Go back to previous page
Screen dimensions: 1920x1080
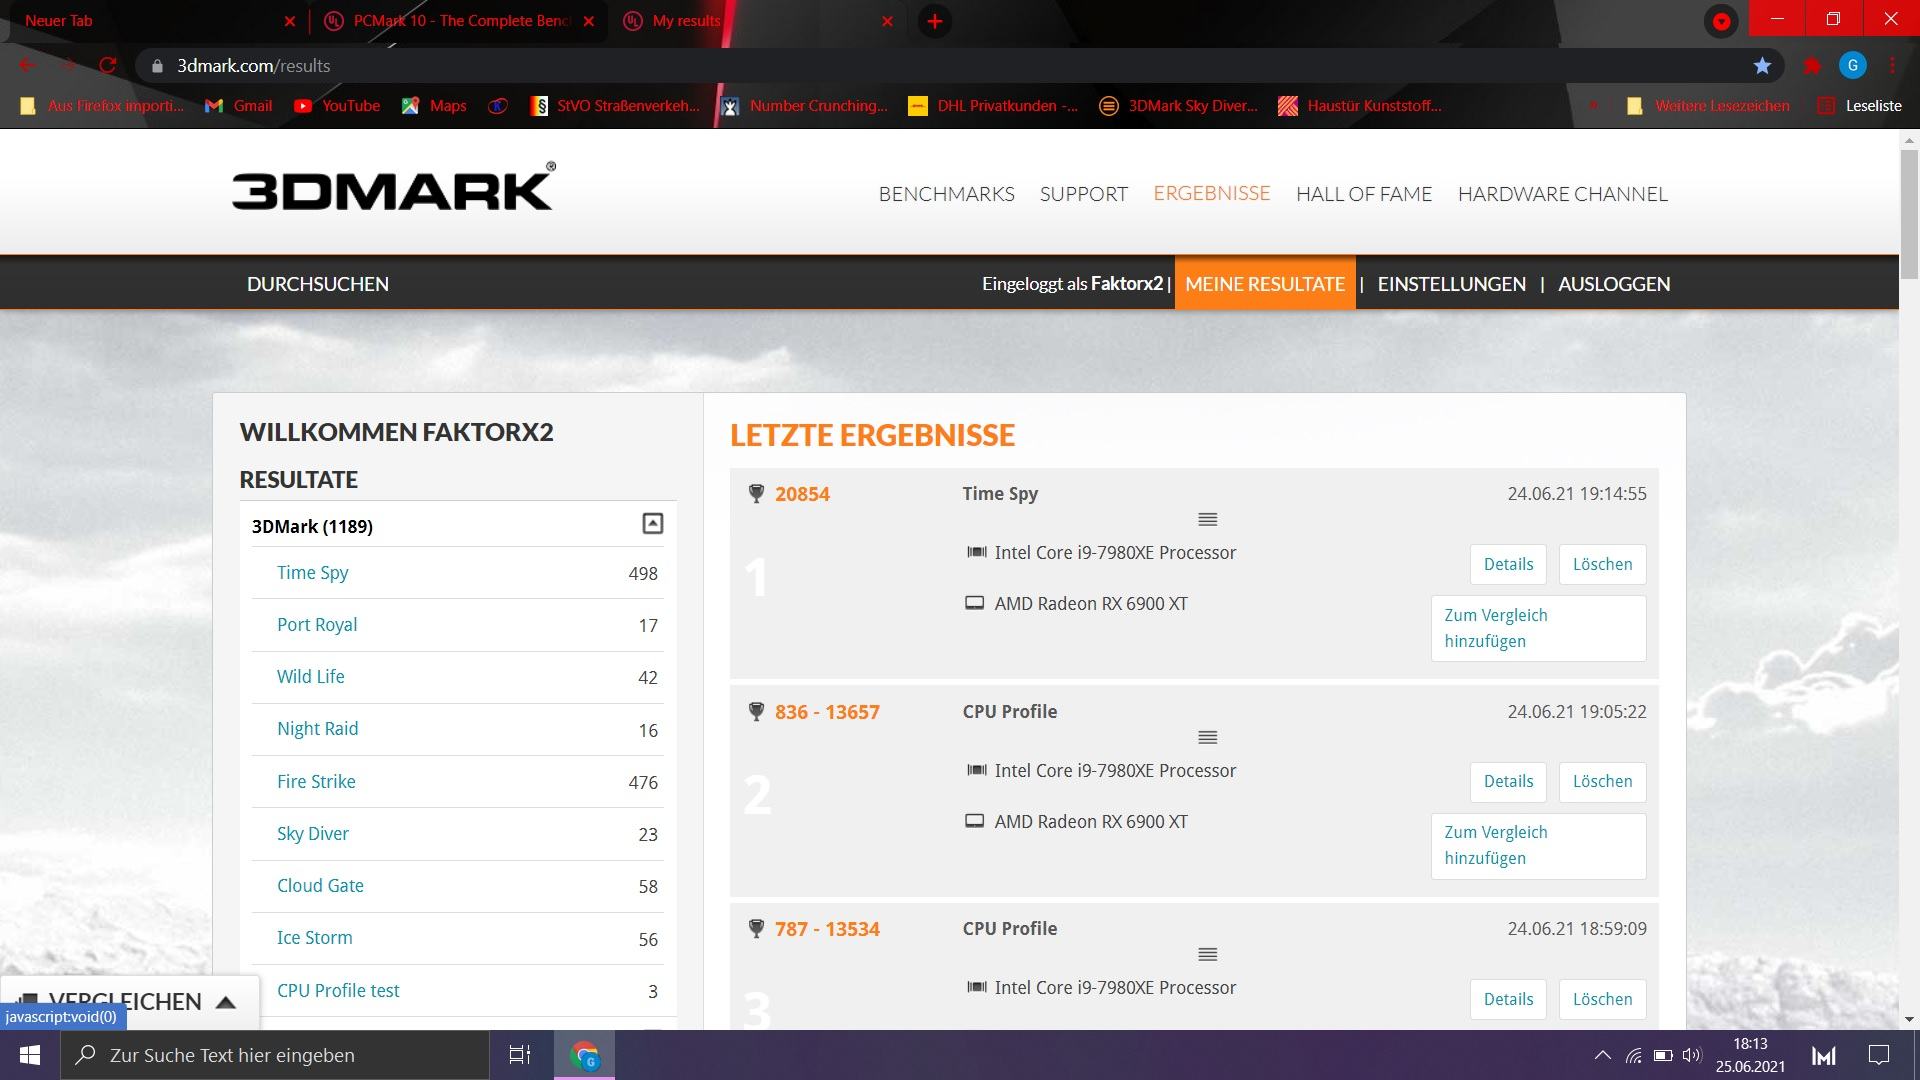point(27,66)
